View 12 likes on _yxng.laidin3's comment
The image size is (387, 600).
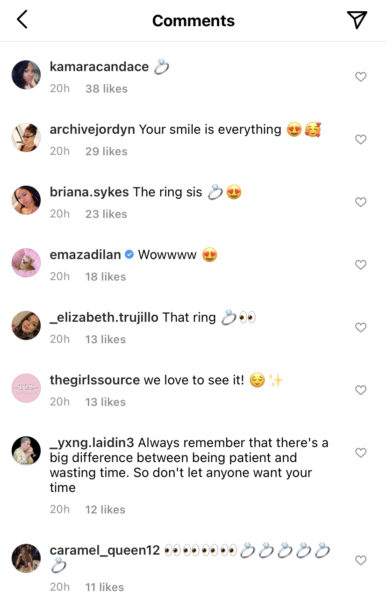tap(105, 510)
